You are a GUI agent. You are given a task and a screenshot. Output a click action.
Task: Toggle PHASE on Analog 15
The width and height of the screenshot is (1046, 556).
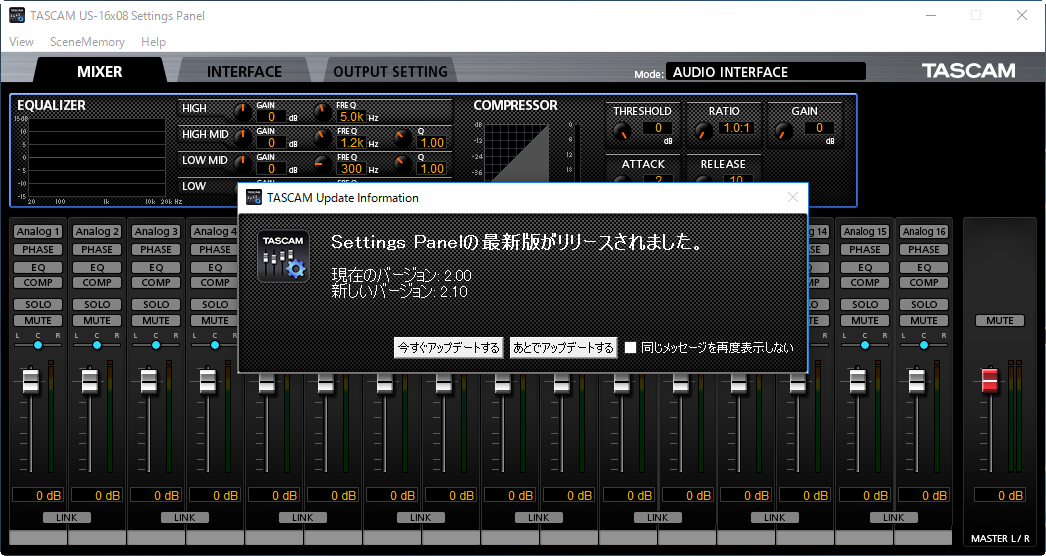point(865,250)
